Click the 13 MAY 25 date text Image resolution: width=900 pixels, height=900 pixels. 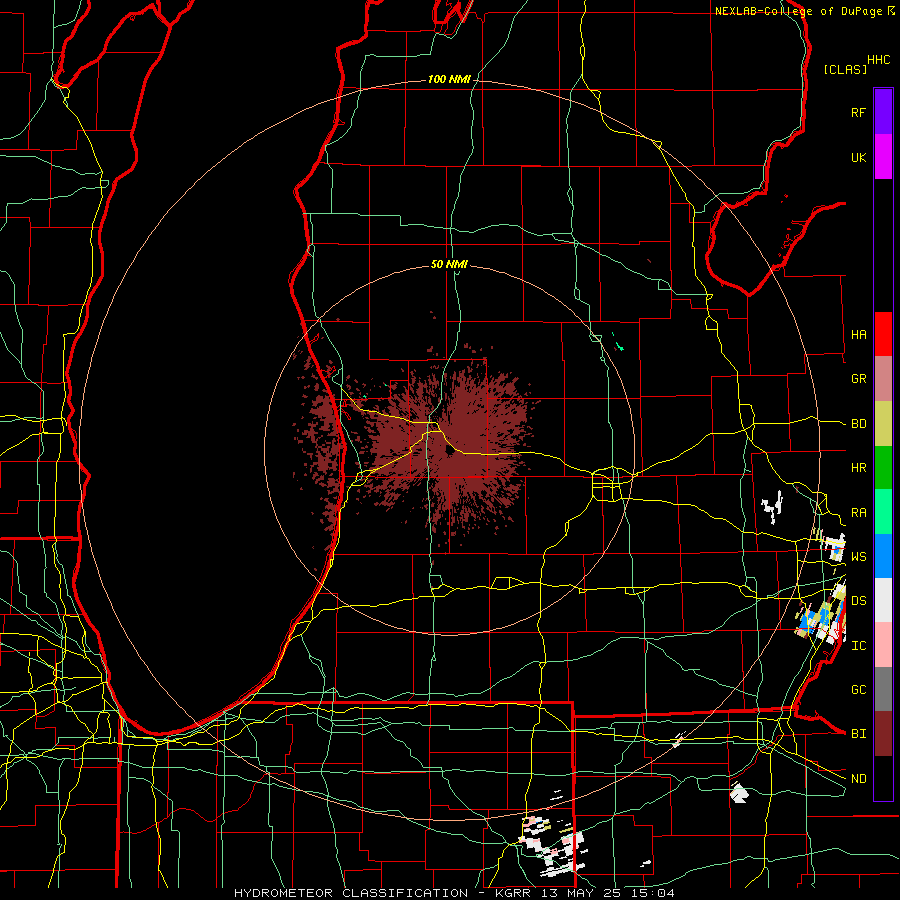581,893
